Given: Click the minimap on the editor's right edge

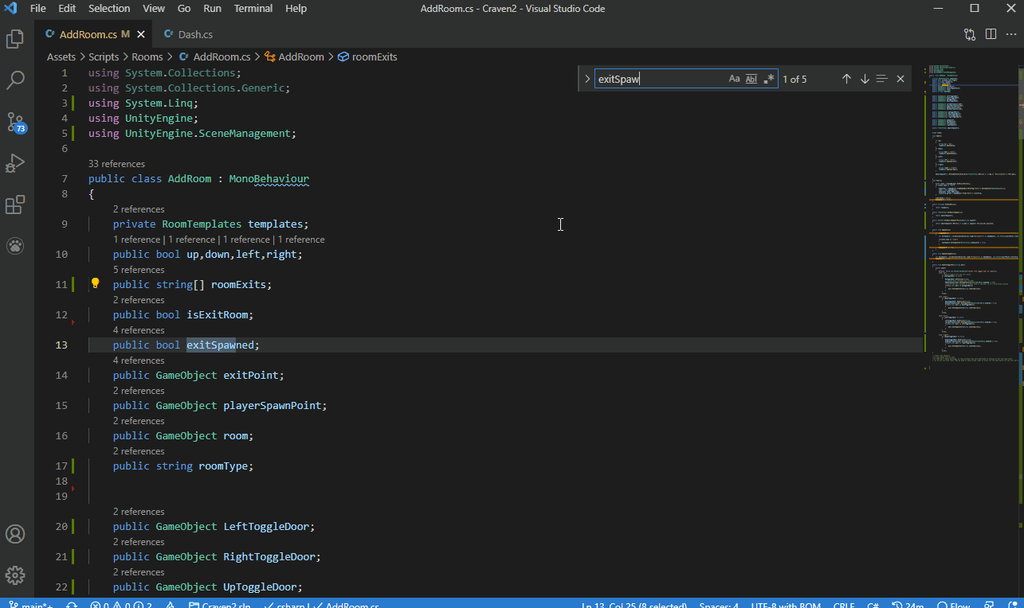Looking at the screenshot, I should (x=970, y=200).
